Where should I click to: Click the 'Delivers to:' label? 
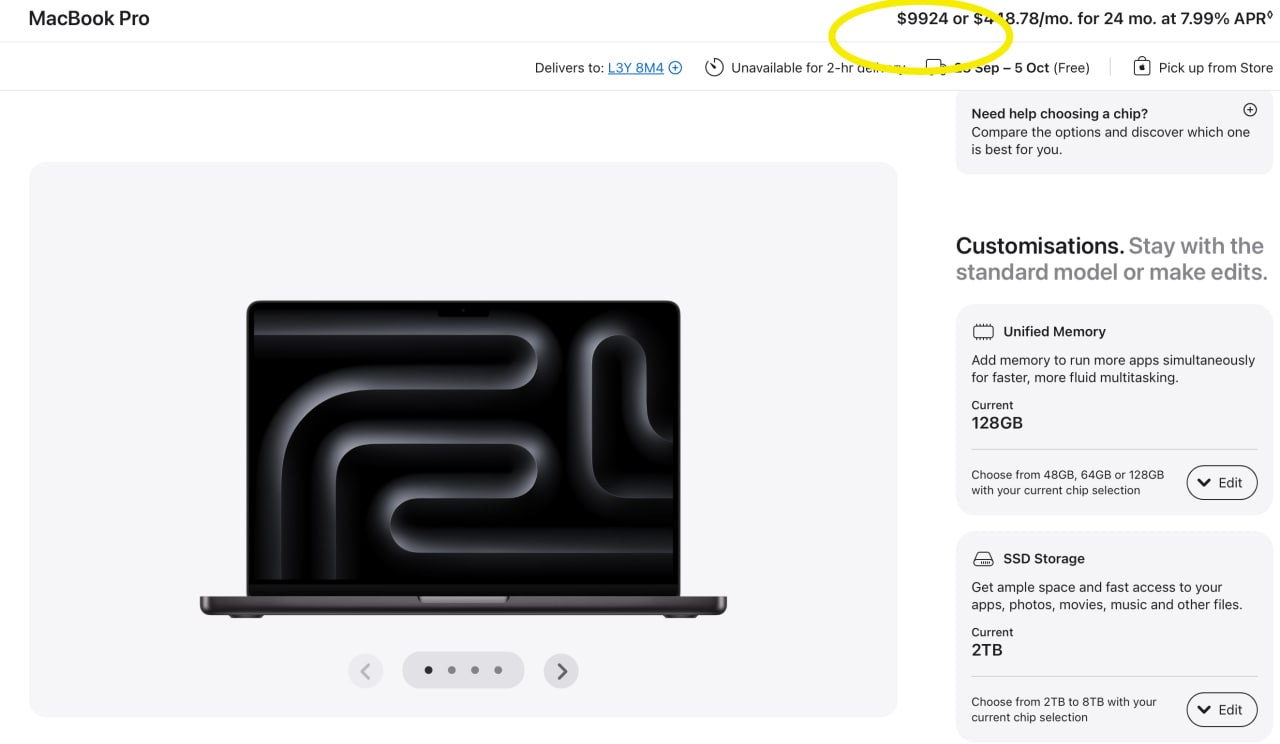click(569, 68)
